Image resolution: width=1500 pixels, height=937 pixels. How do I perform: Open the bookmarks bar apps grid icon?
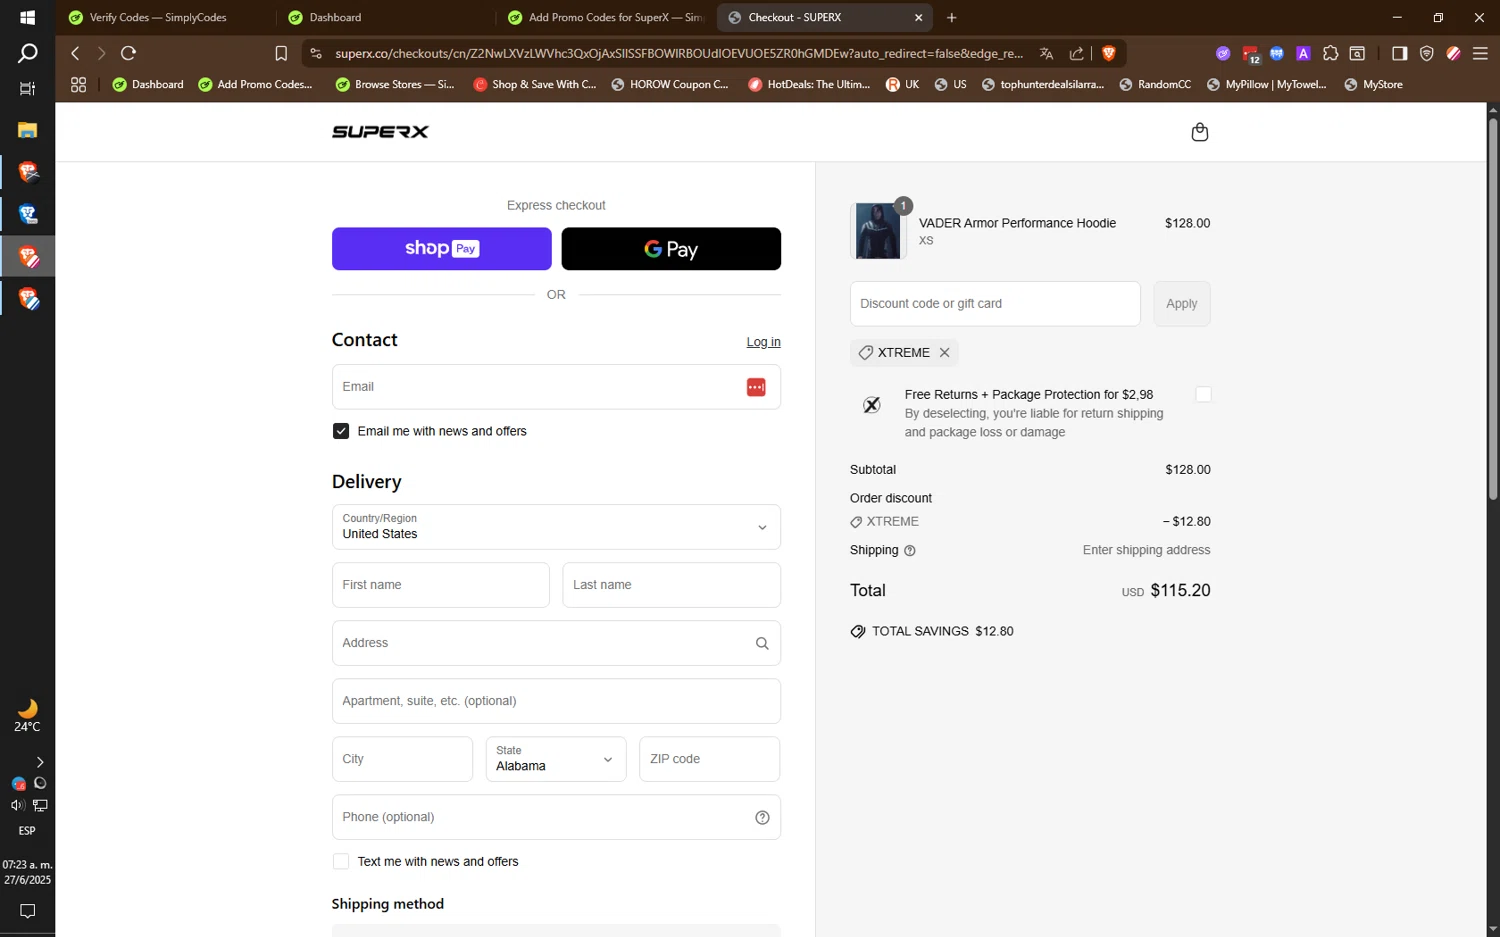[x=78, y=85]
